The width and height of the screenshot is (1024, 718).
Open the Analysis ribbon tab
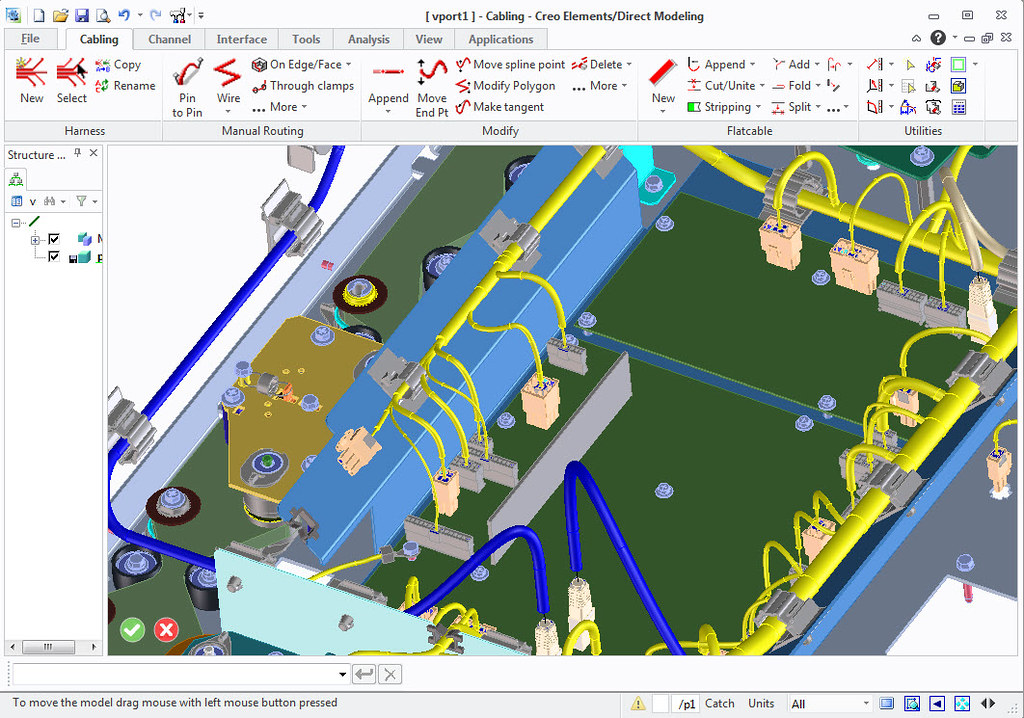pos(368,39)
